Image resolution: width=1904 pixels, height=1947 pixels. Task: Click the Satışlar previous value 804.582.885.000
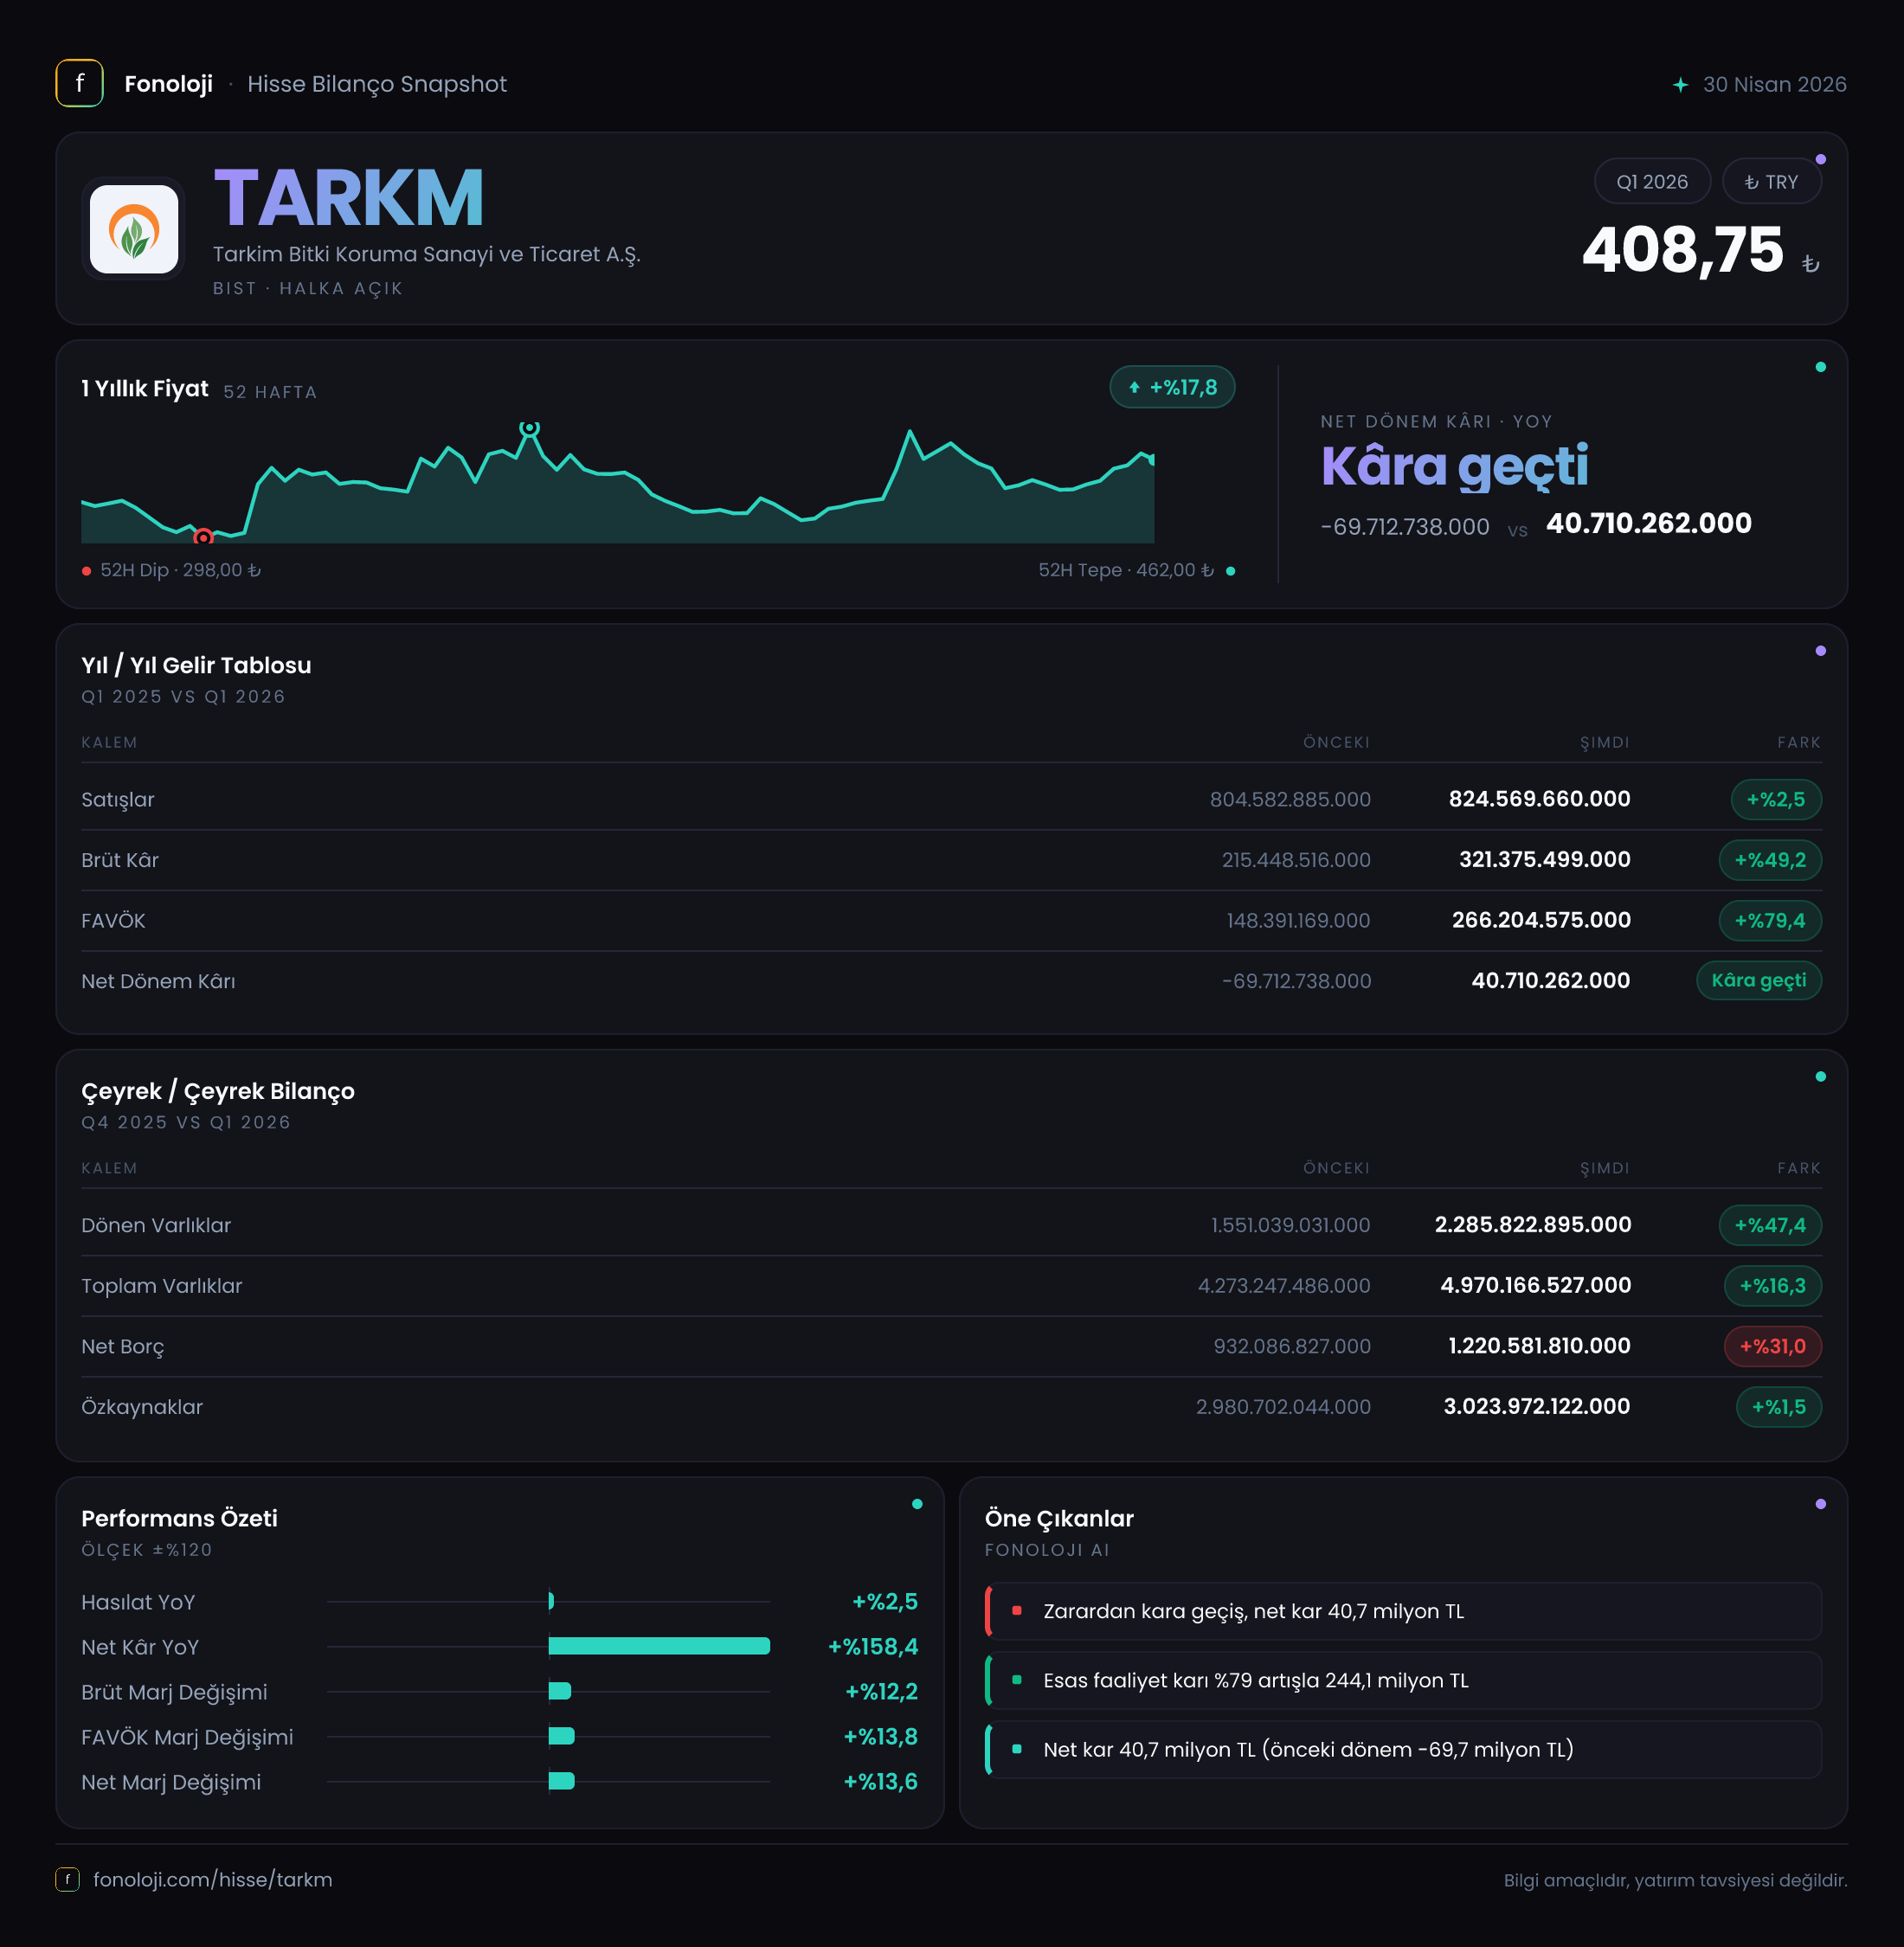click(1290, 799)
